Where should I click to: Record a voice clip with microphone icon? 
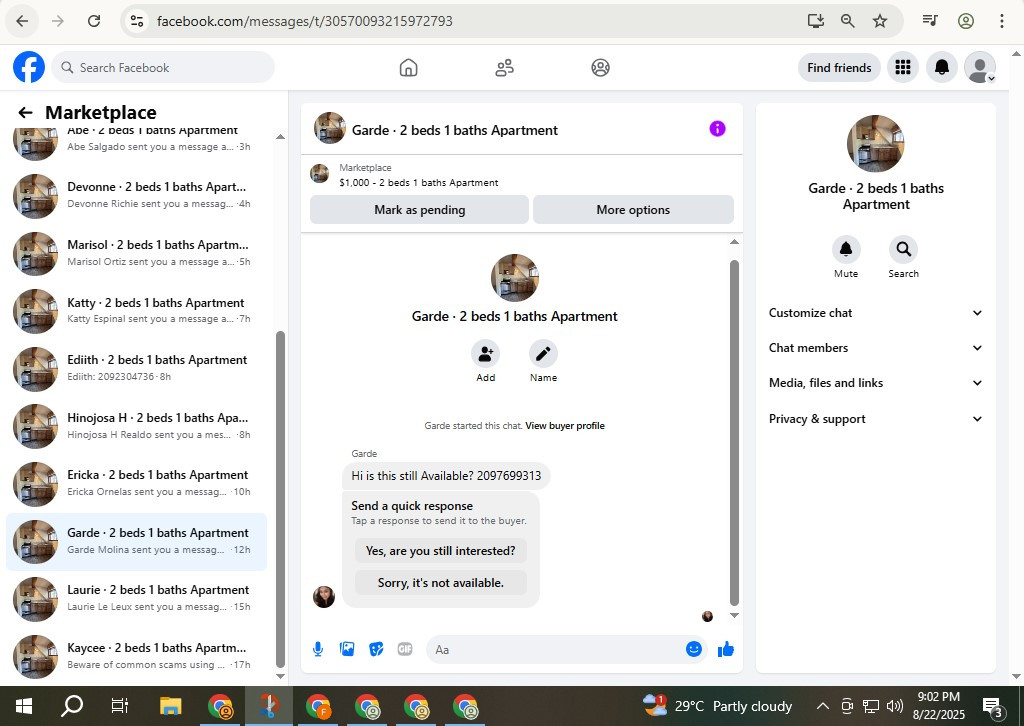pyautogui.click(x=318, y=649)
